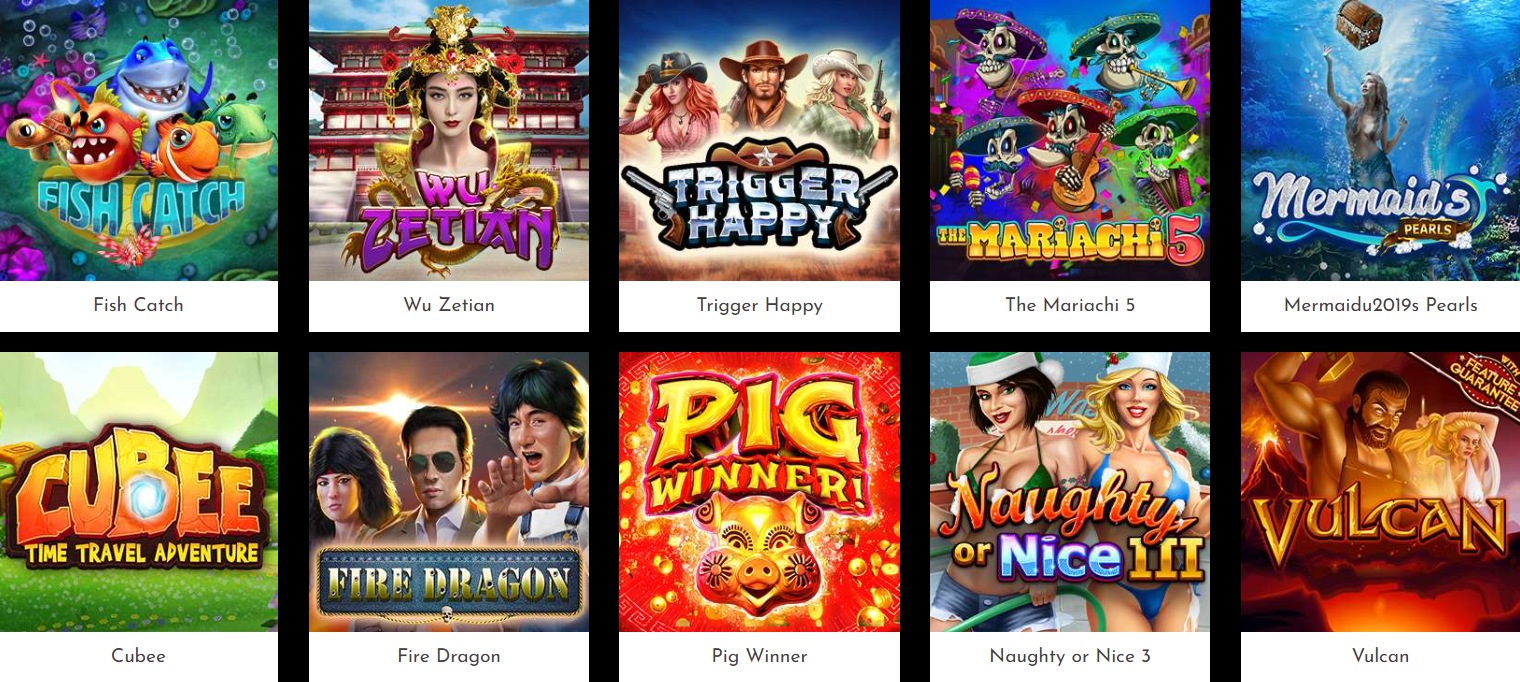Open the Mermaid's Pearls underwater artwork
The width and height of the screenshot is (1520, 682).
click(1380, 140)
